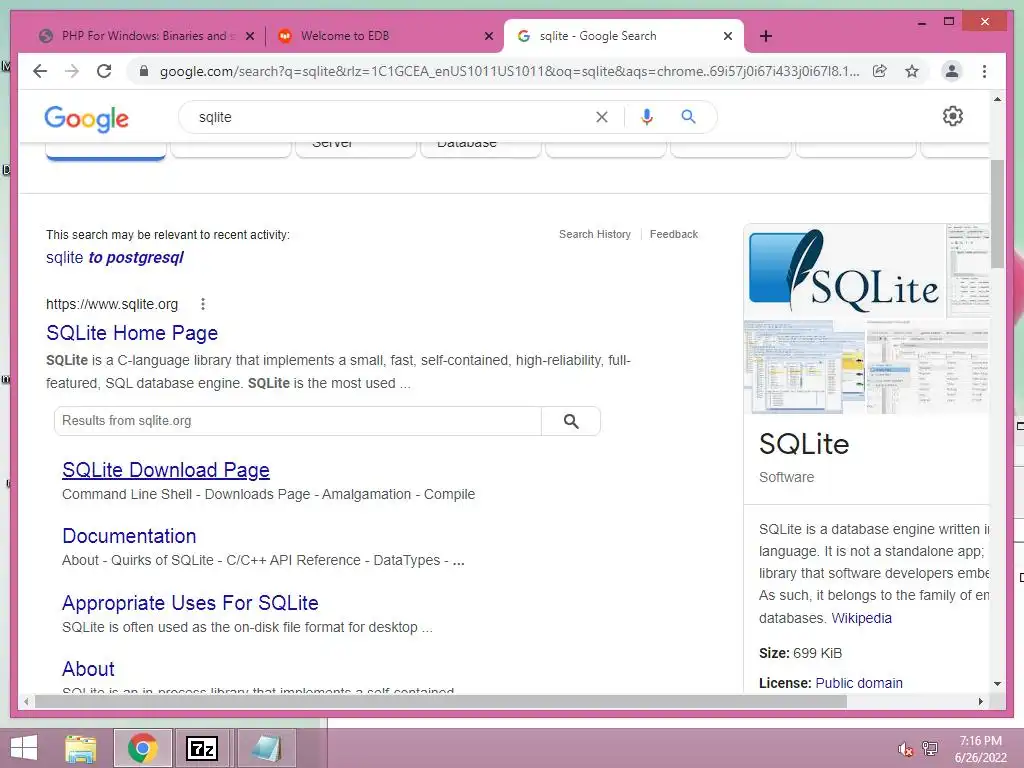
Task: Open Appropriate Uses For SQLite link
Action: click(190, 603)
